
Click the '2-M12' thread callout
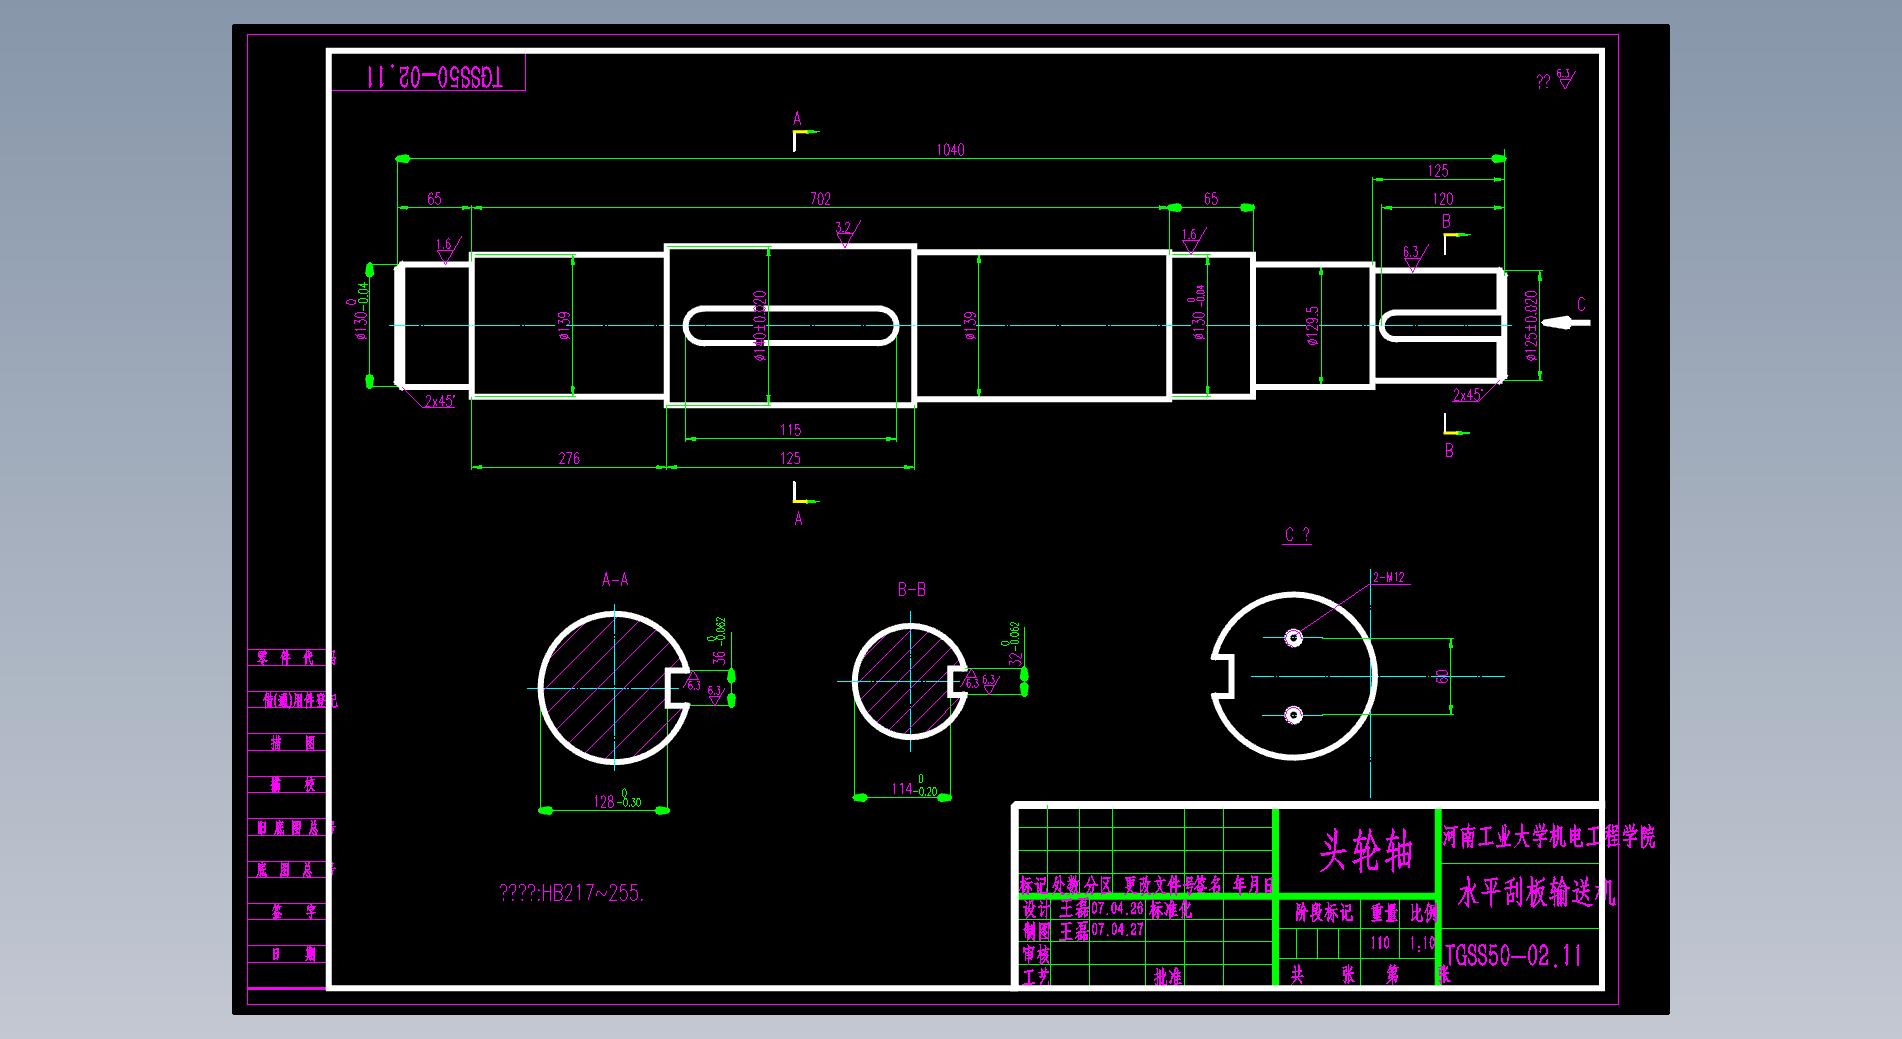click(x=1389, y=577)
